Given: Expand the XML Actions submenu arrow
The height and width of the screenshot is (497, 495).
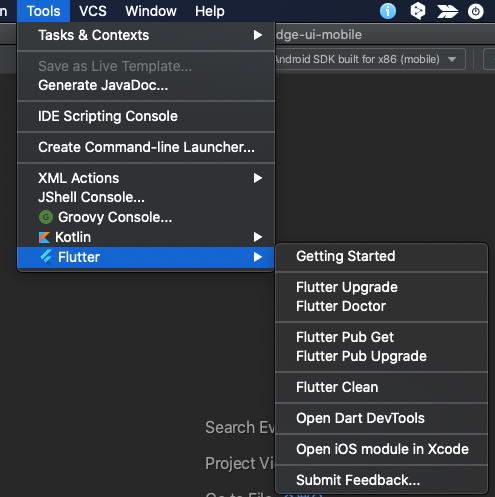Looking at the screenshot, I should (x=257, y=178).
